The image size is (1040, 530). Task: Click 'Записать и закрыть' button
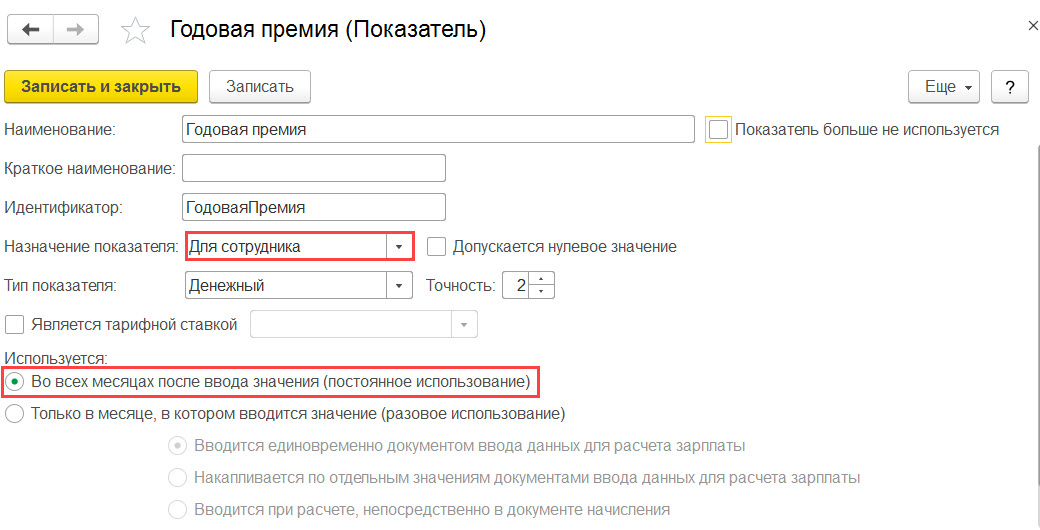[x=101, y=87]
